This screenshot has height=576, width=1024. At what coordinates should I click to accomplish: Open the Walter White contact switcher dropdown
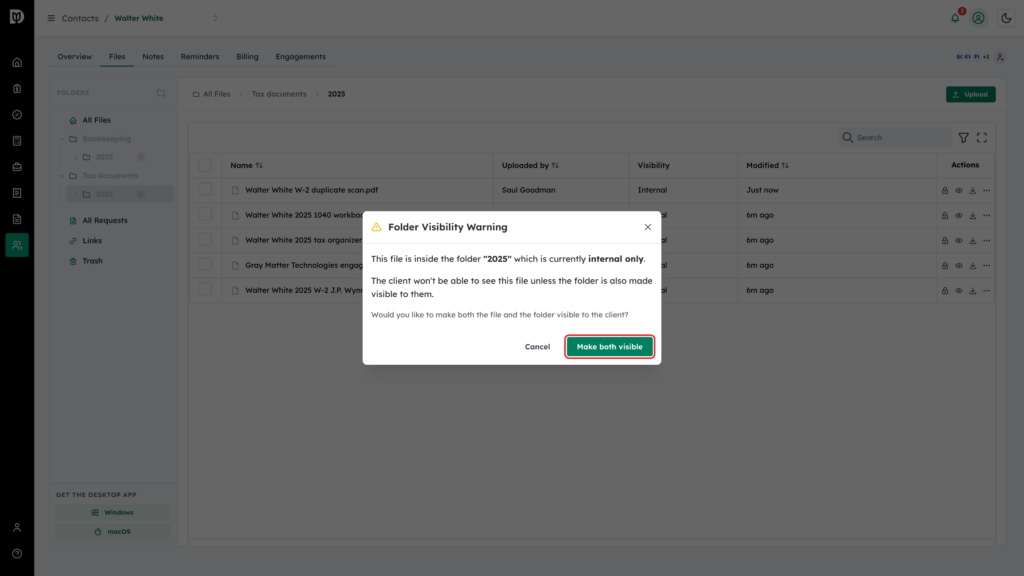tap(215, 18)
